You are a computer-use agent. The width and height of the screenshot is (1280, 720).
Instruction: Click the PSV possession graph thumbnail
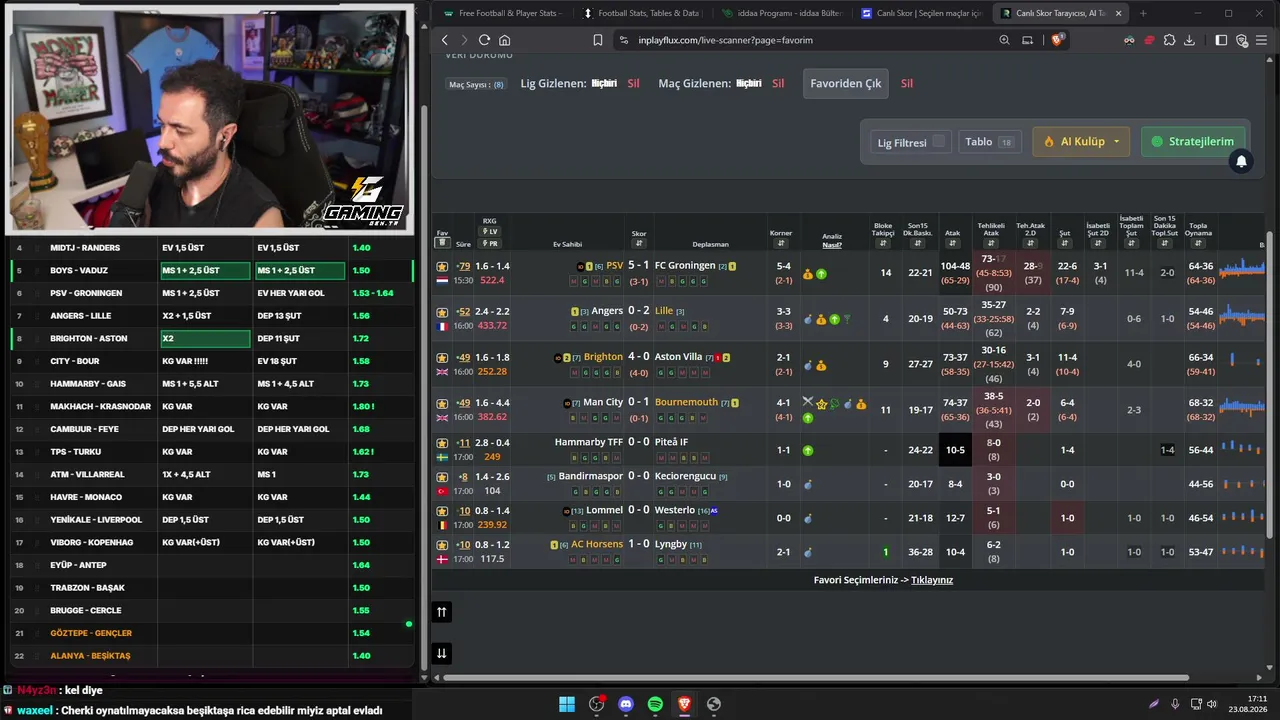click(1243, 266)
